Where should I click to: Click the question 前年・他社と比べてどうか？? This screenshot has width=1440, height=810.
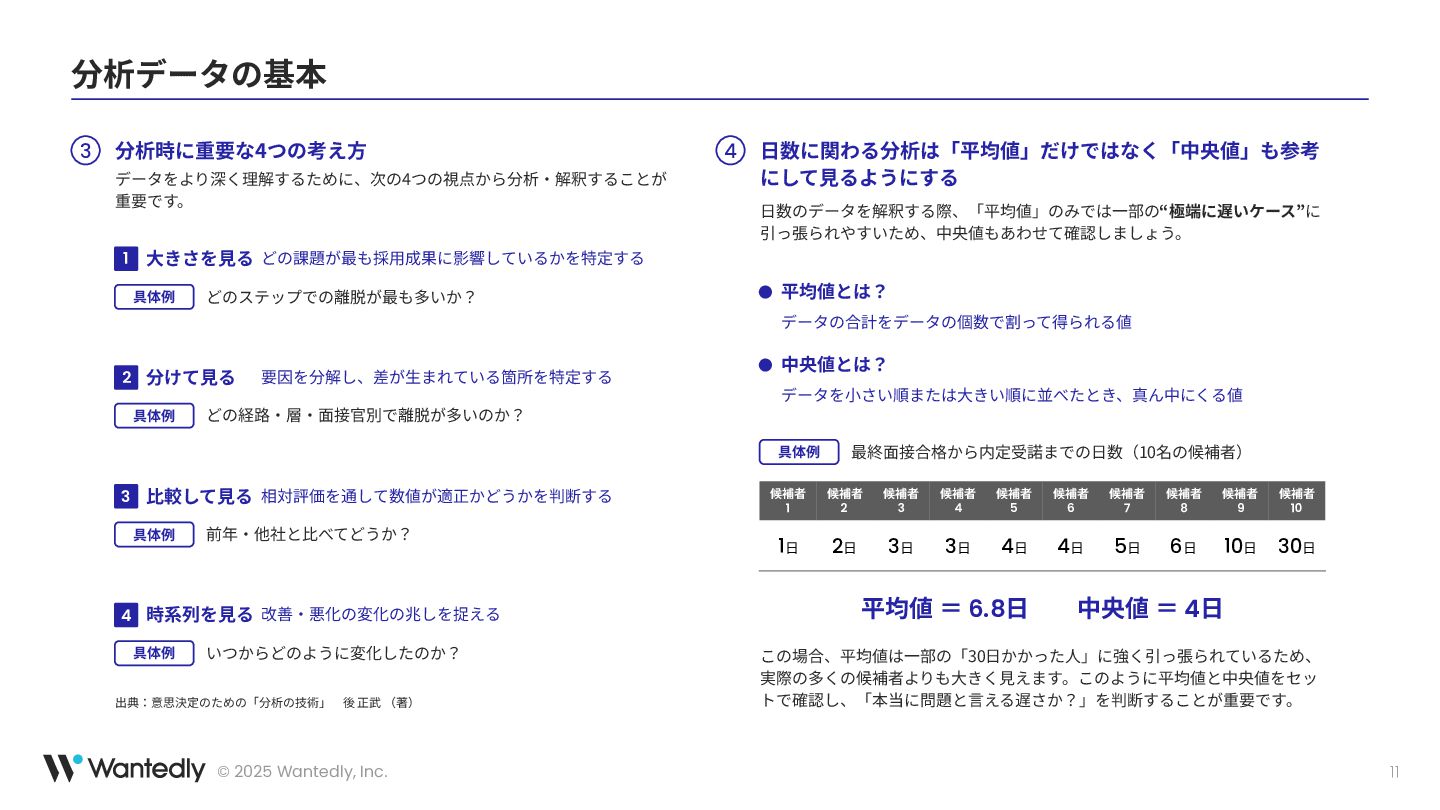pyautogui.click(x=309, y=535)
